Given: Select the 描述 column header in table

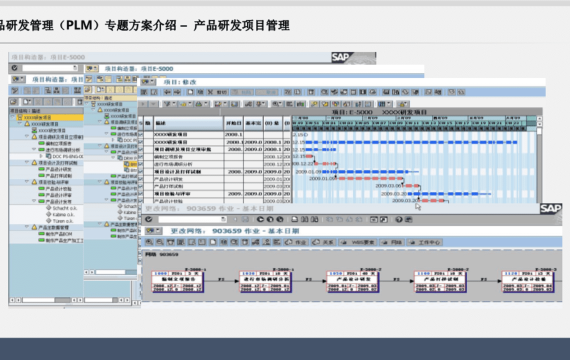Looking at the screenshot, I should coord(188,123).
